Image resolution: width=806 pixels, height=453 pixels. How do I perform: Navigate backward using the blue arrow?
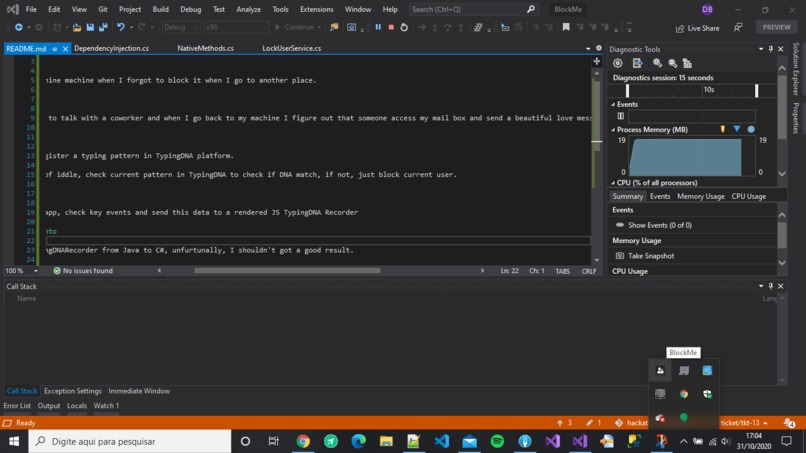coord(19,27)
